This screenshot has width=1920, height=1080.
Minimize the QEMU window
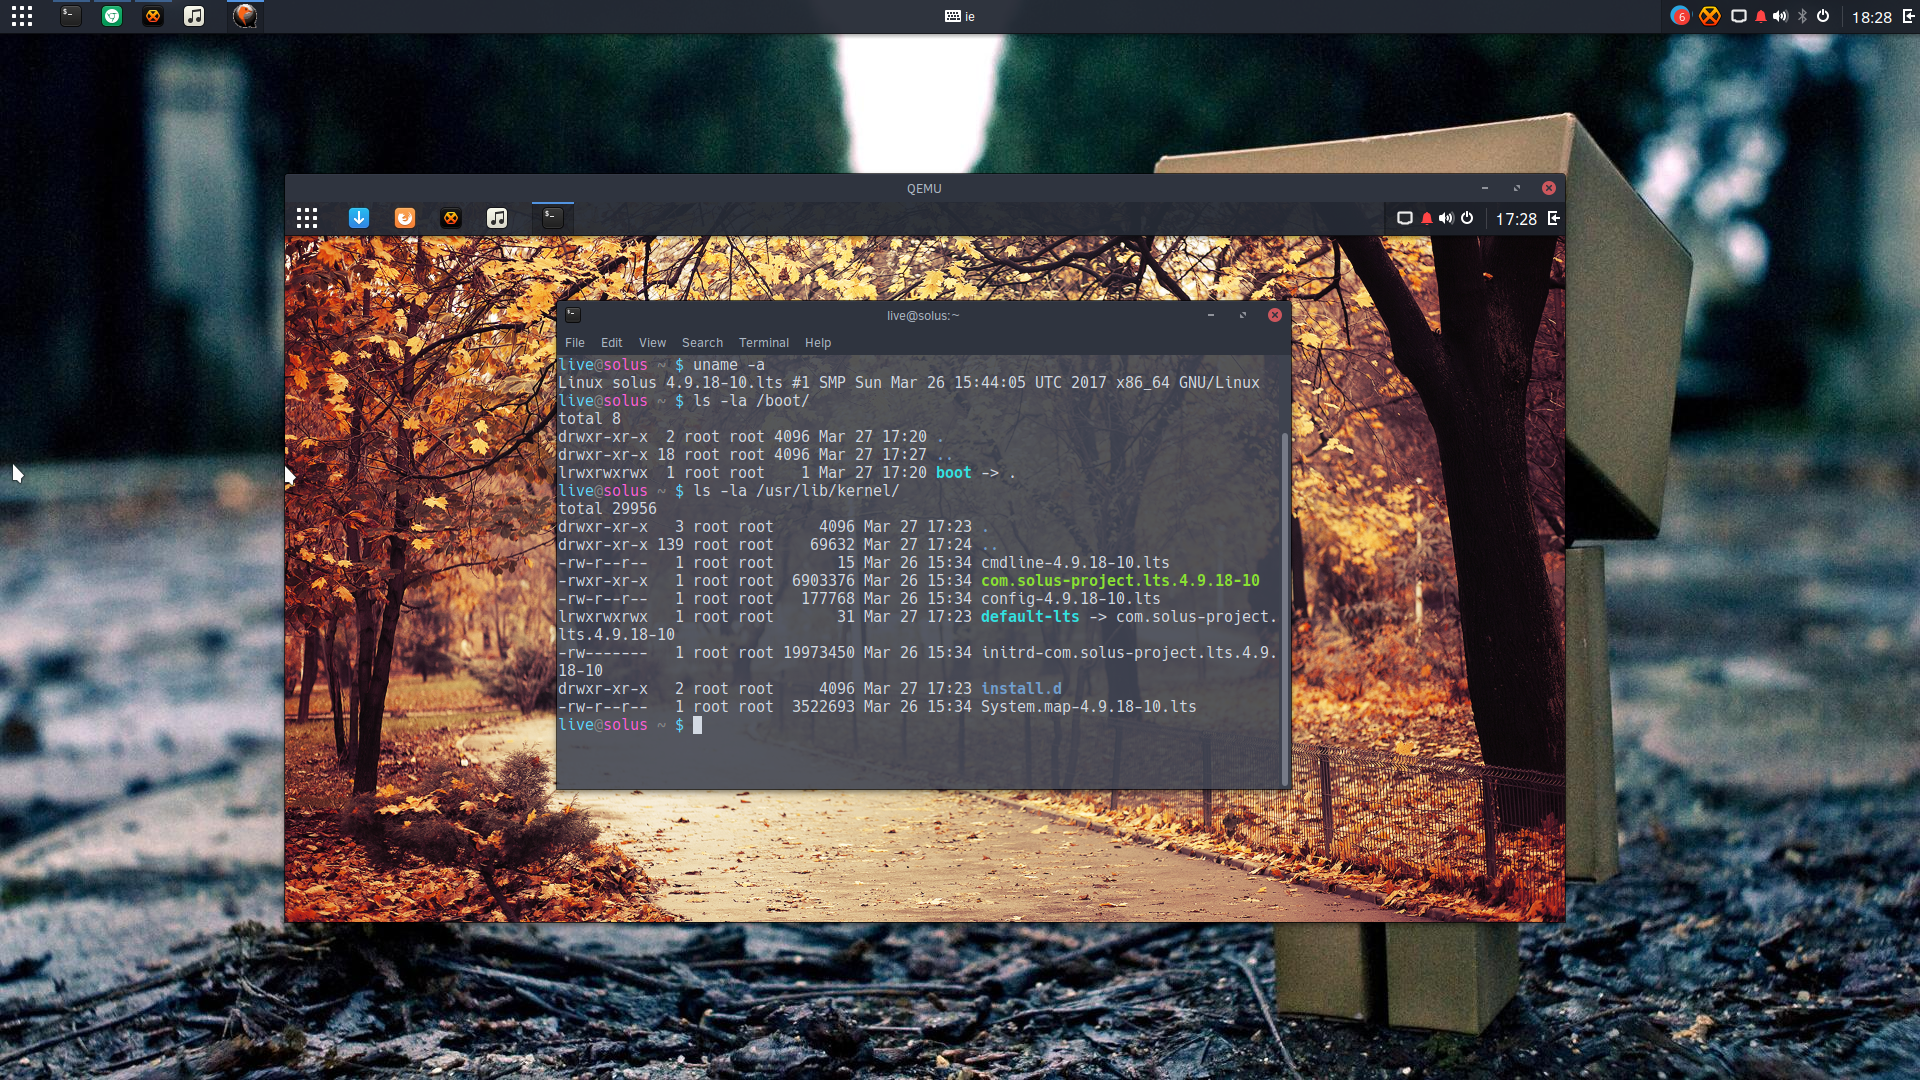(1485, 188)
